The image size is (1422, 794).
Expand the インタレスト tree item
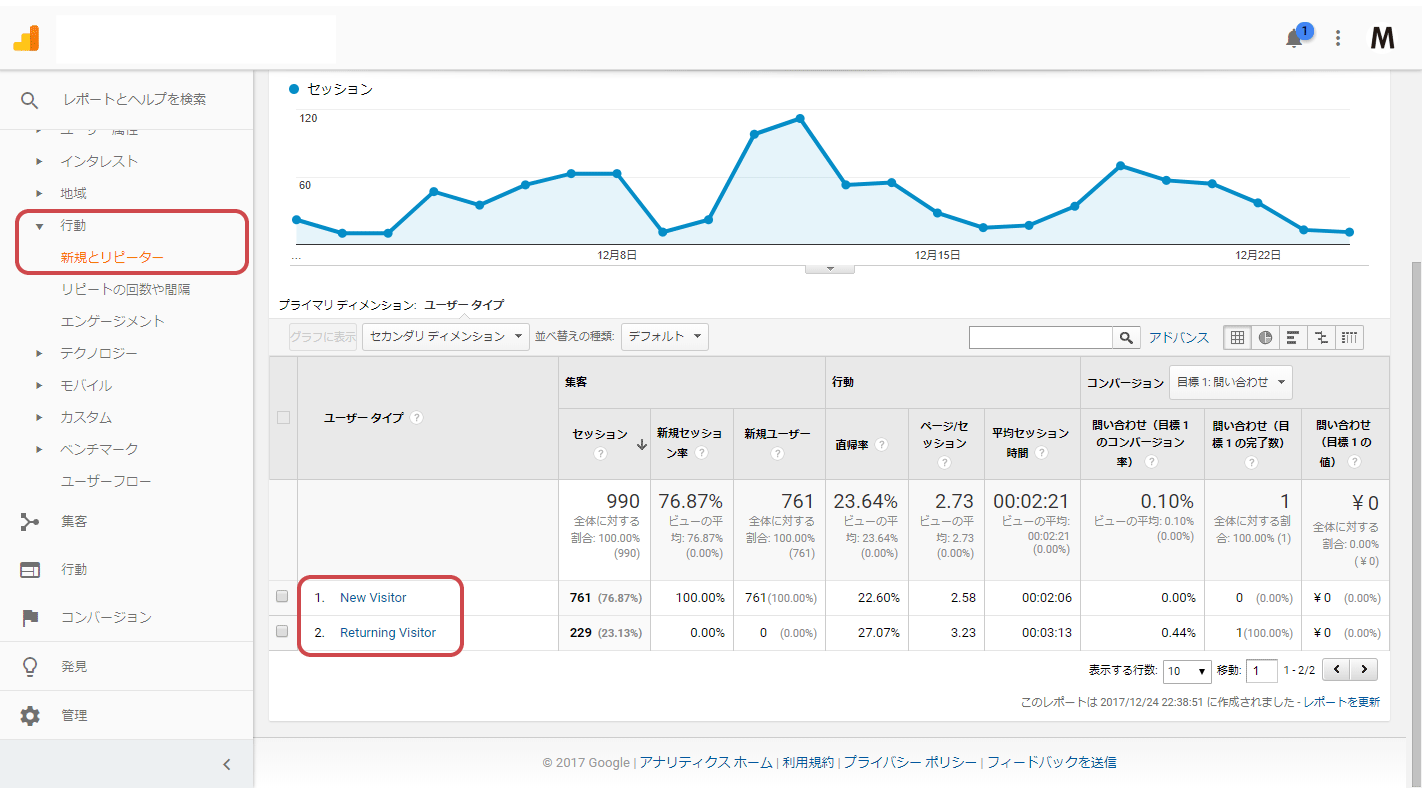[40, 161]
